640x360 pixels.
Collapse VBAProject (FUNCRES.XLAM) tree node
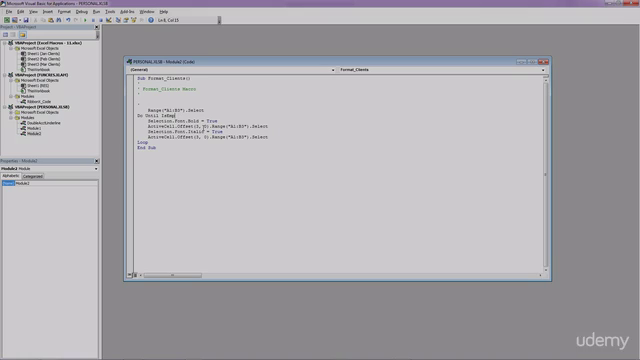click(5, 75)
